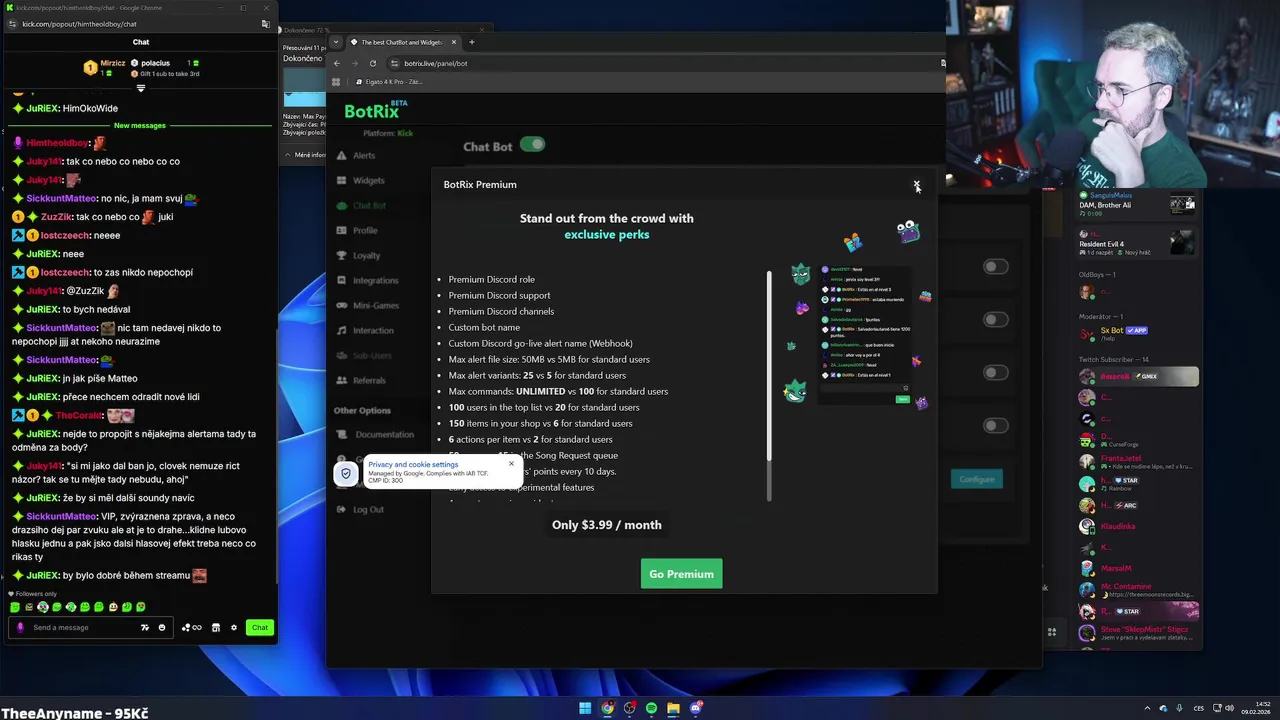Open Widgets in the BotRix sidebar
This screenshot has height=720, width=1280.
368,180
